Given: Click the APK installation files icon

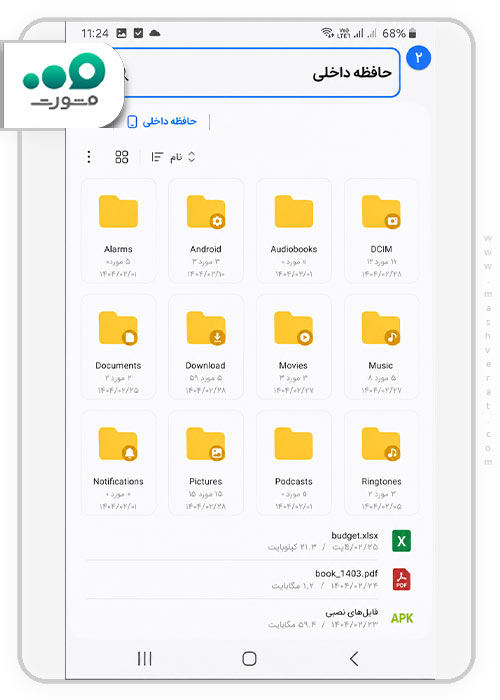Looking at the screenshot, I should click(402, 618).
